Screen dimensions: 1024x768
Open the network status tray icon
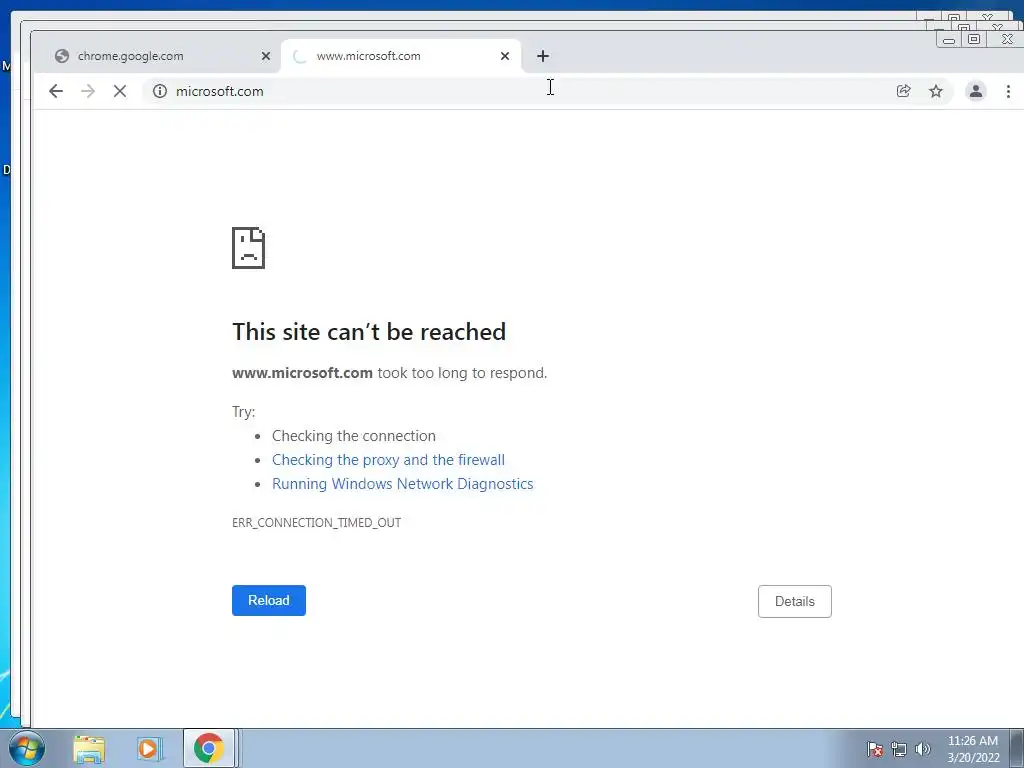(x=899, y=749)
